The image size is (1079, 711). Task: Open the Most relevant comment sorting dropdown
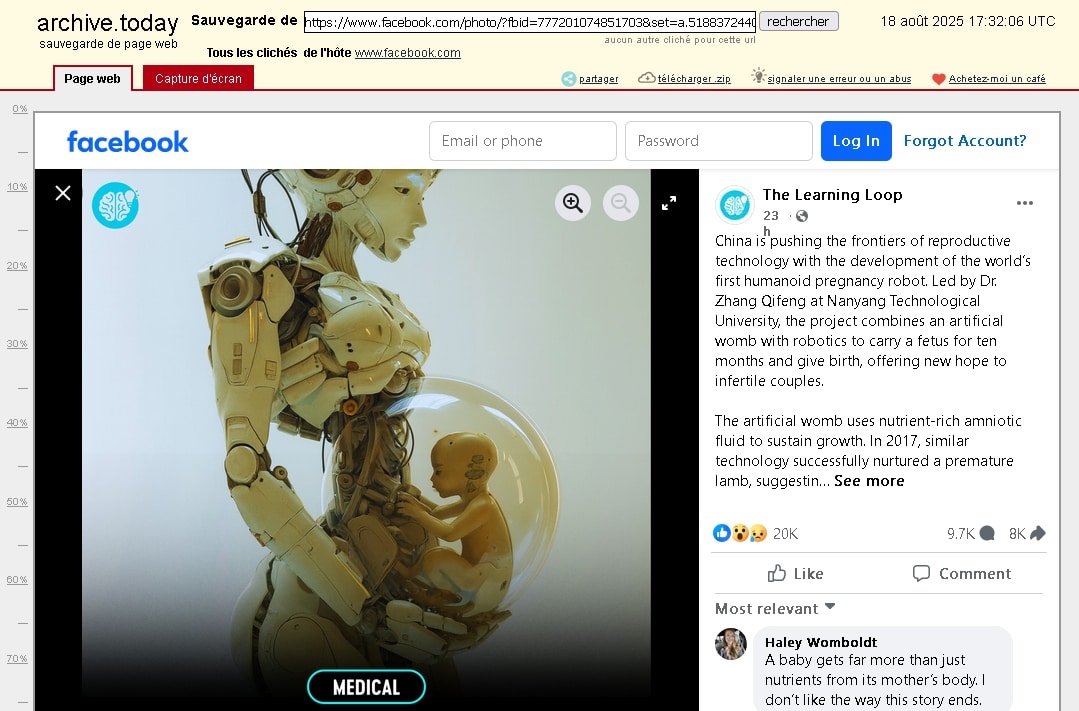[775, 608]
